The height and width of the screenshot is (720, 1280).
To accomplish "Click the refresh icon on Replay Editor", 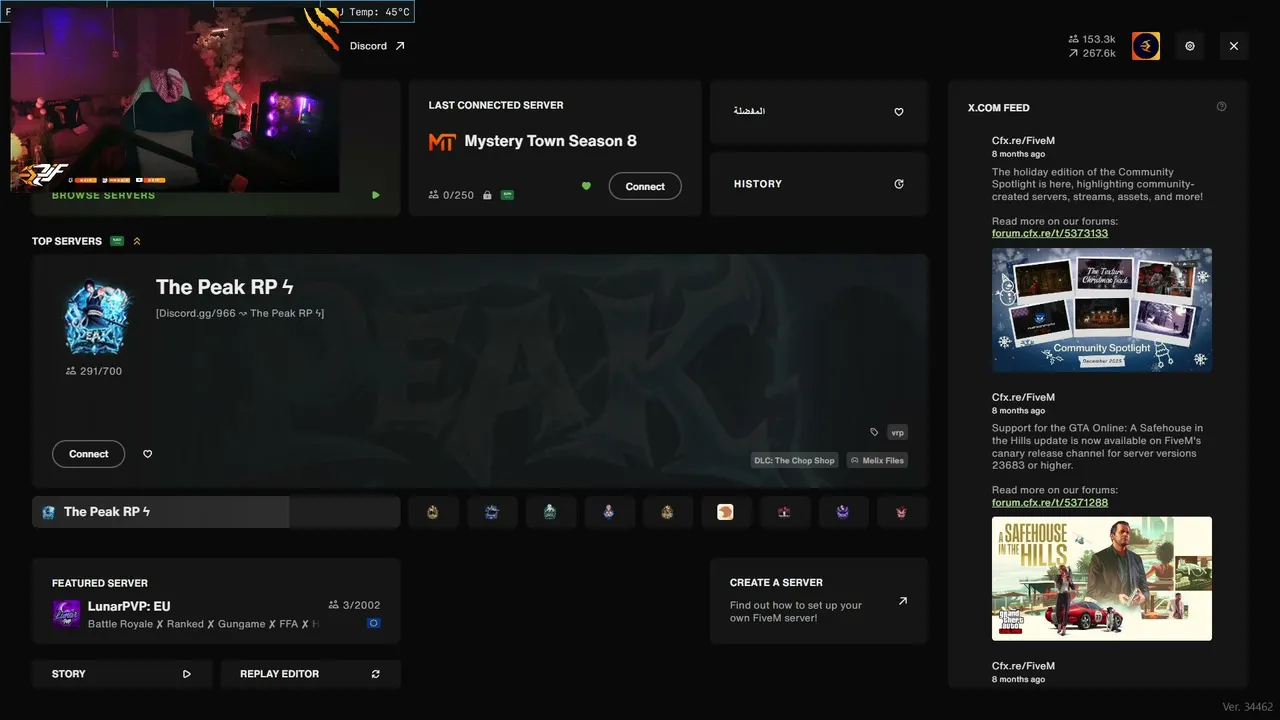I will coord(376,674).
